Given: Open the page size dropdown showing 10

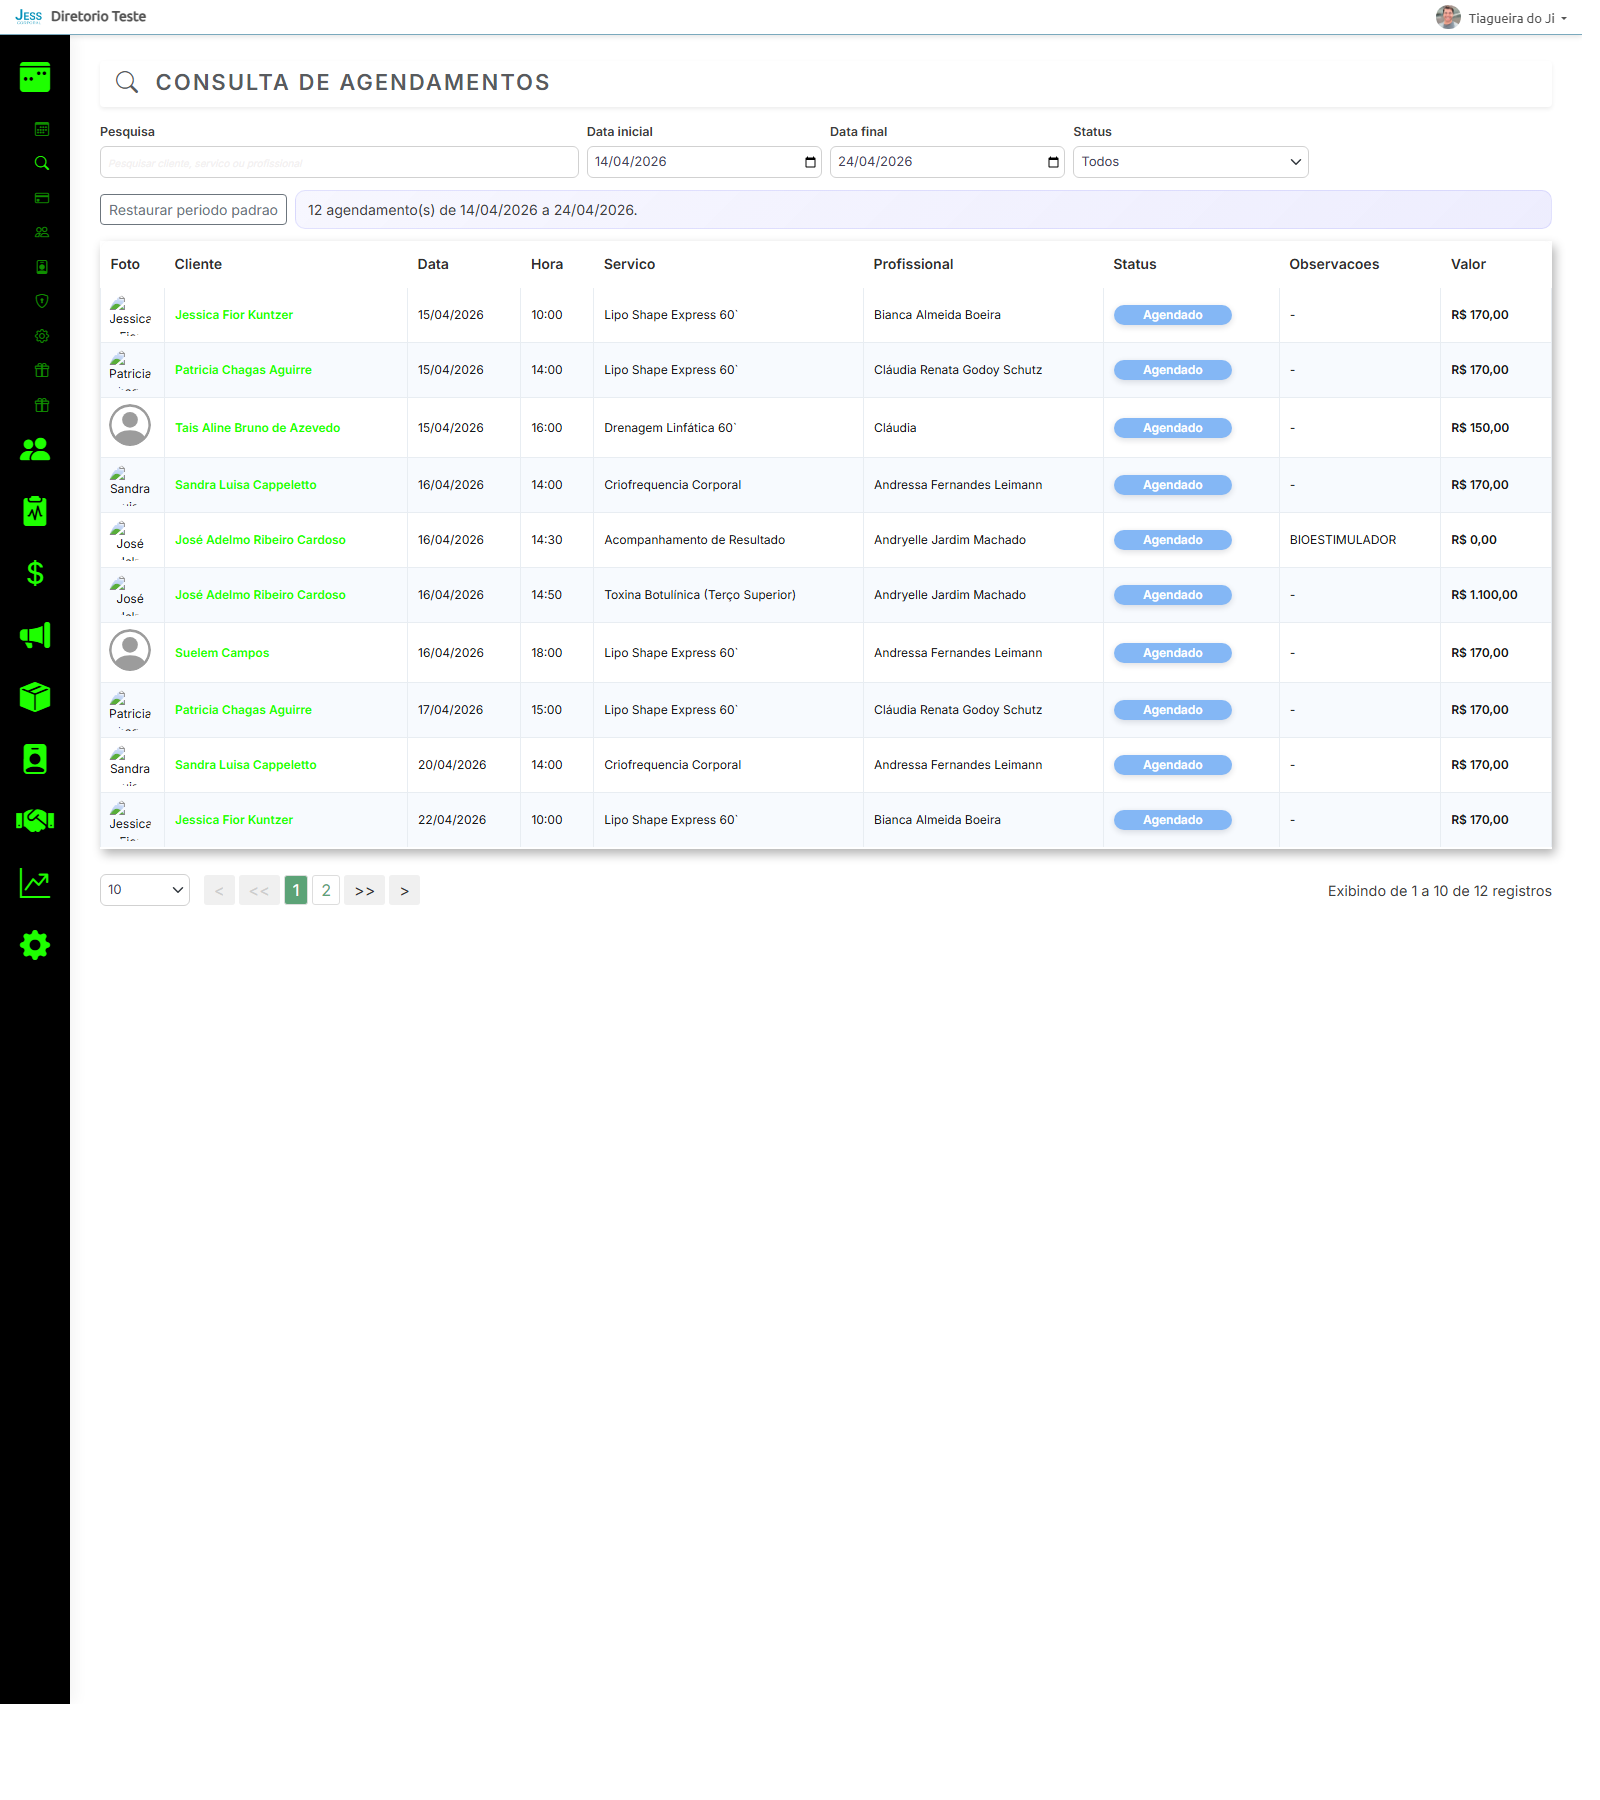Looking at the screenshot, I should click(145, 890).
